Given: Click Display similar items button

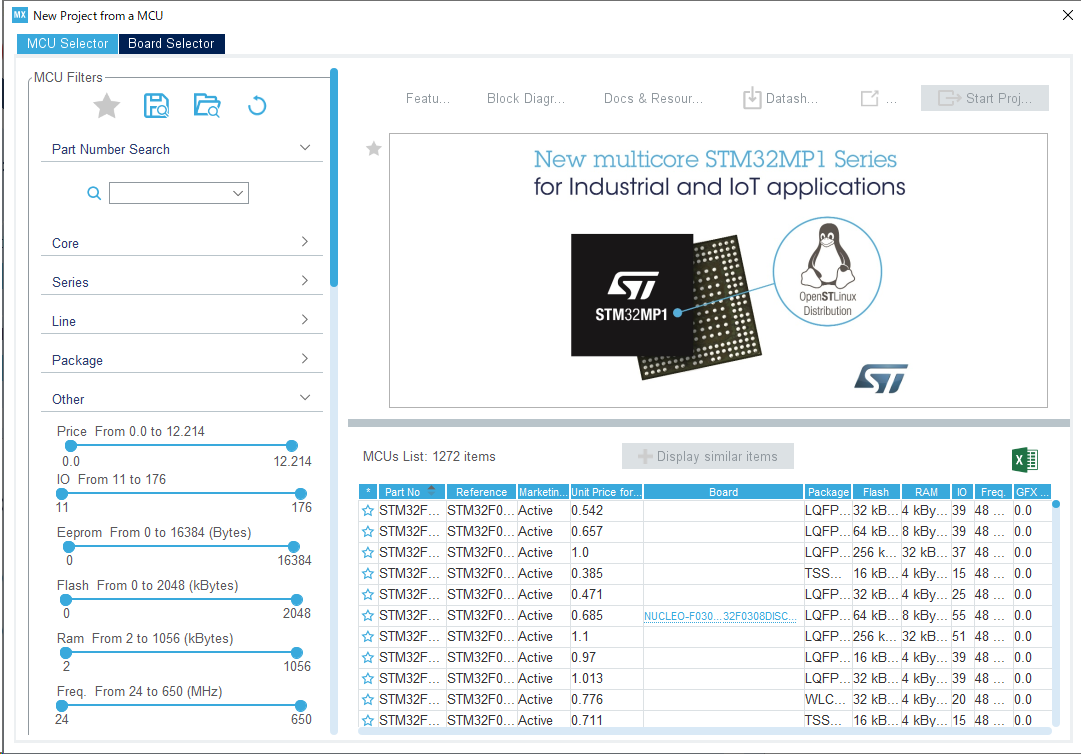Looking at the screenshot, I should click(x=707, y=456).
